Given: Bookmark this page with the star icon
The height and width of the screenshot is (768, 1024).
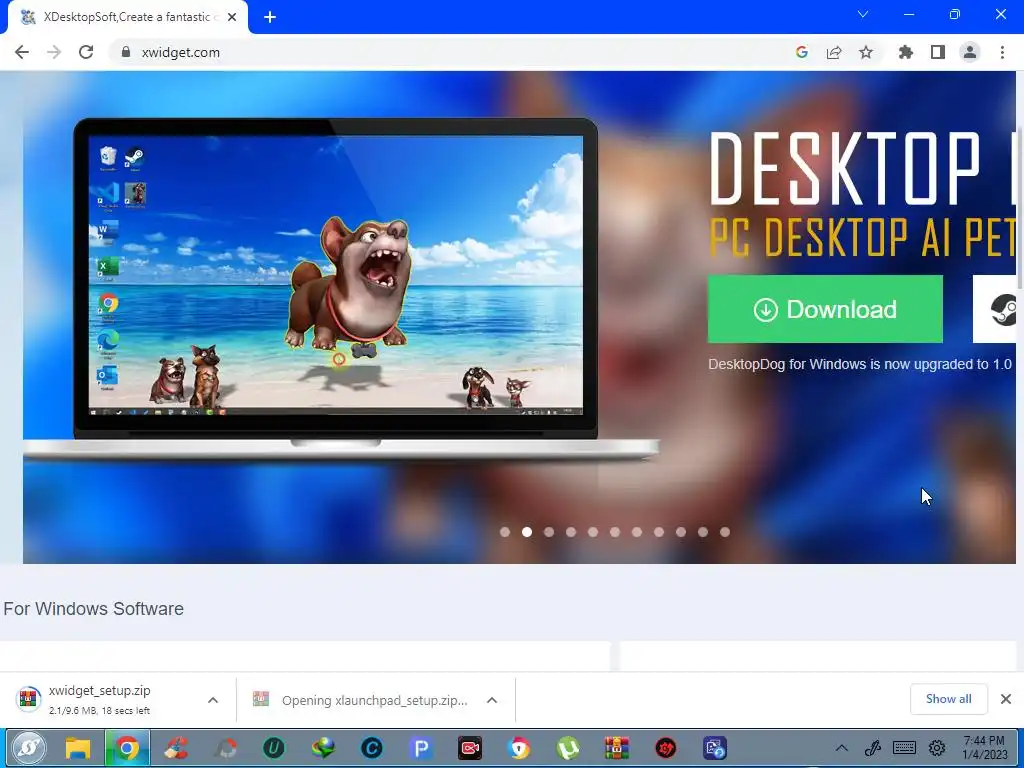Looking at the screenshot, I should coord(866,52).
